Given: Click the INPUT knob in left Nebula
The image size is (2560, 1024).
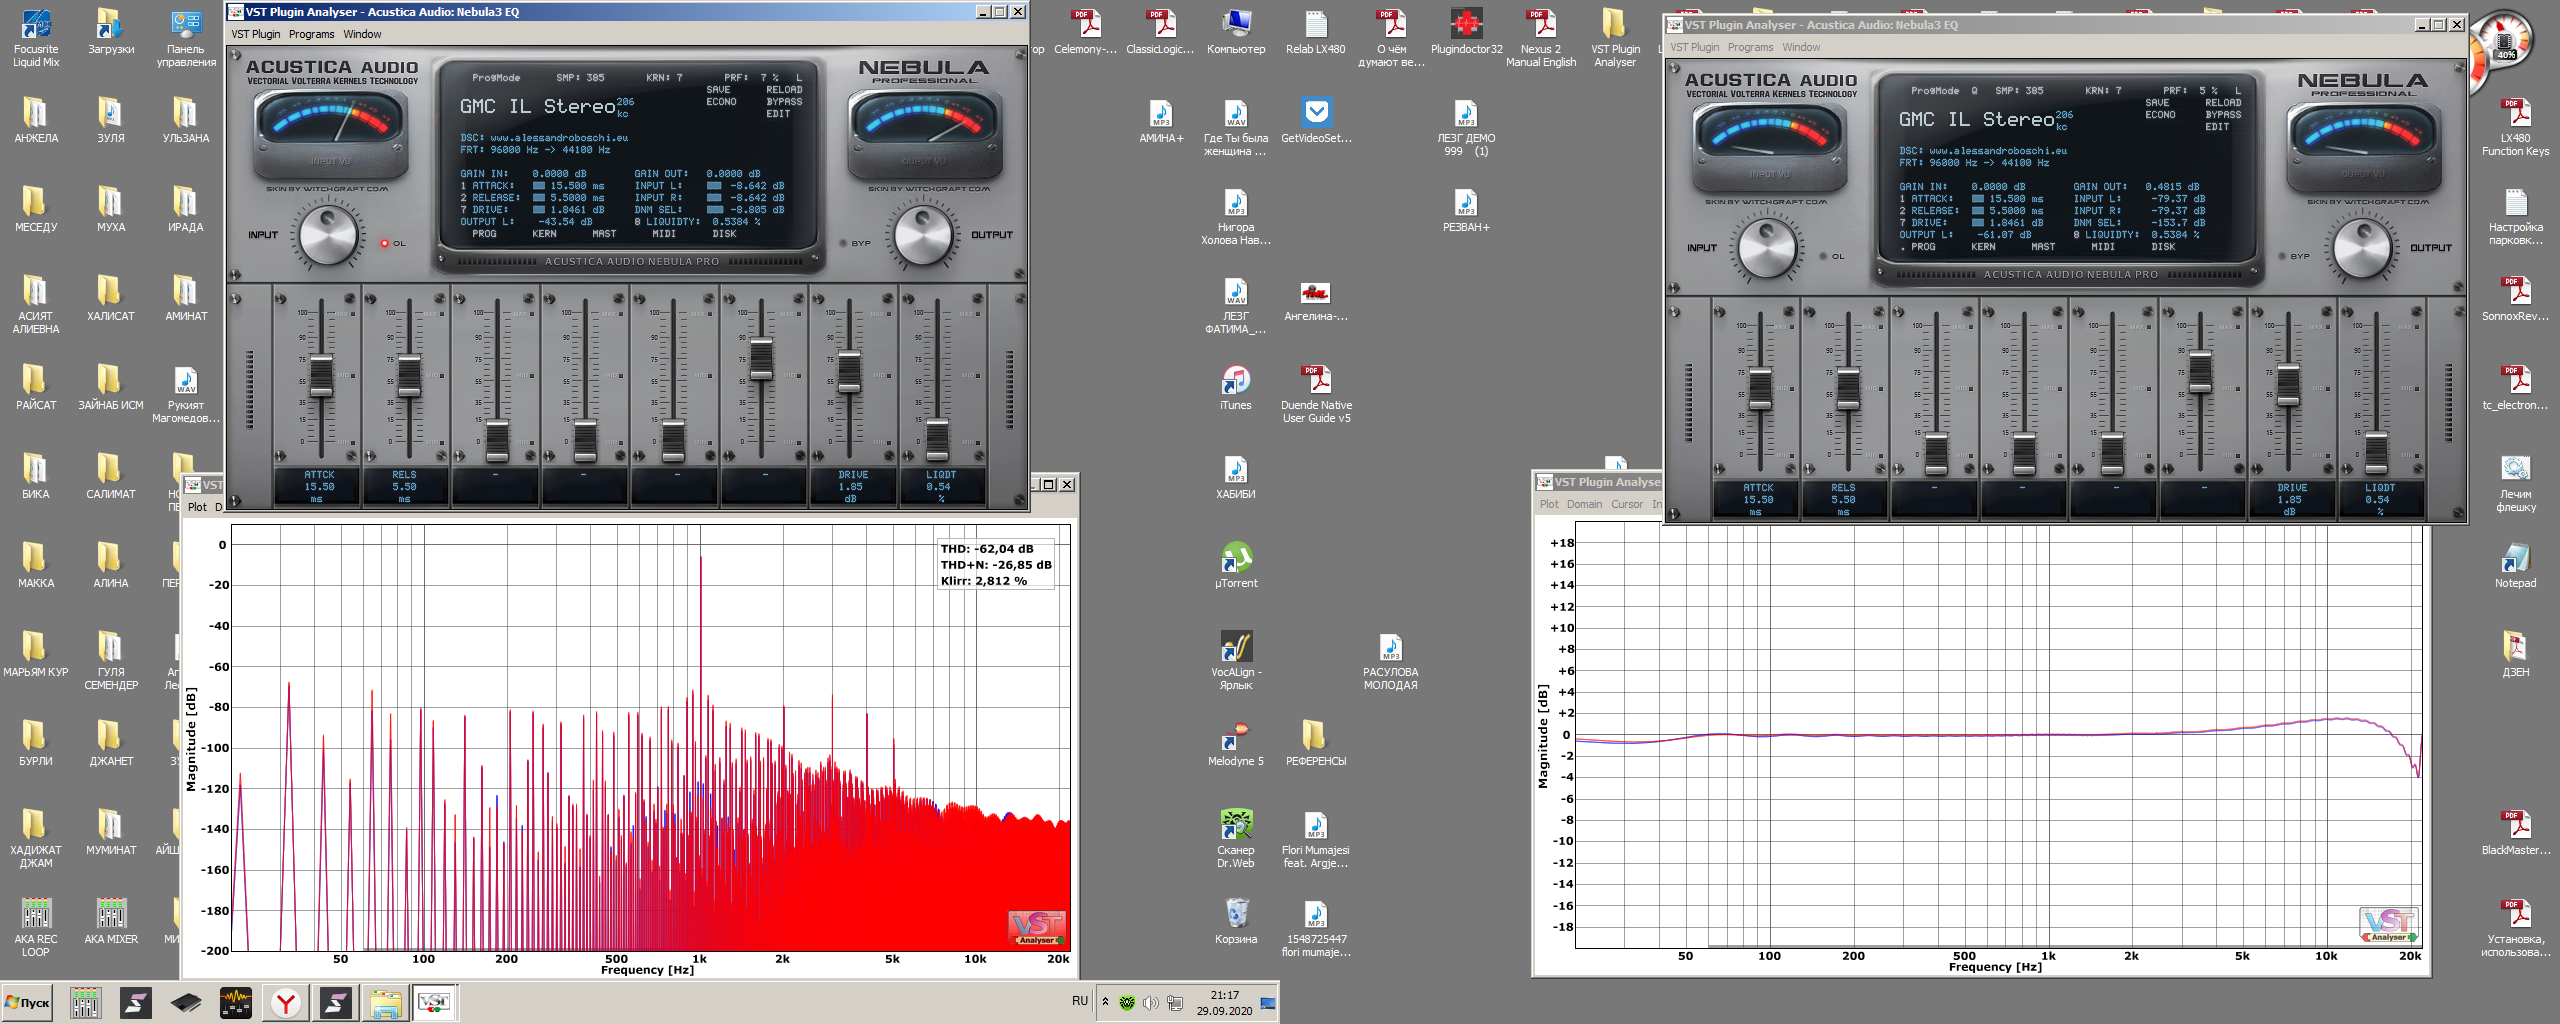Looking at the screenshot, I should (329, 236).
